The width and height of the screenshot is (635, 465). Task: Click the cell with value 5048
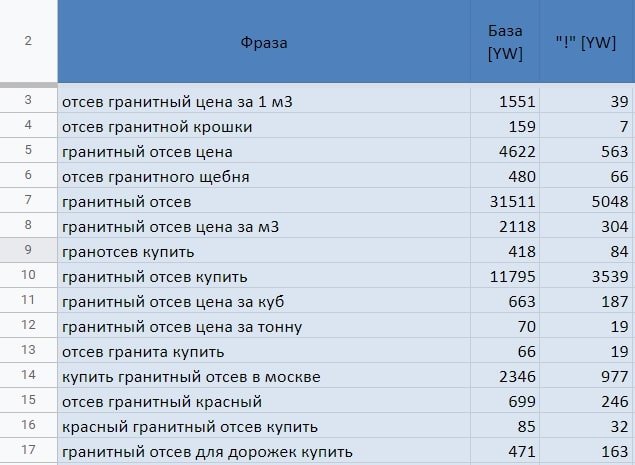click(x=586, y=202)
